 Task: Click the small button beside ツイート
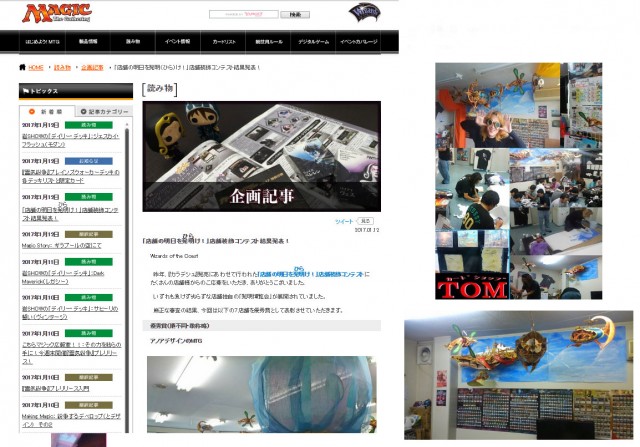pos(365,221)
